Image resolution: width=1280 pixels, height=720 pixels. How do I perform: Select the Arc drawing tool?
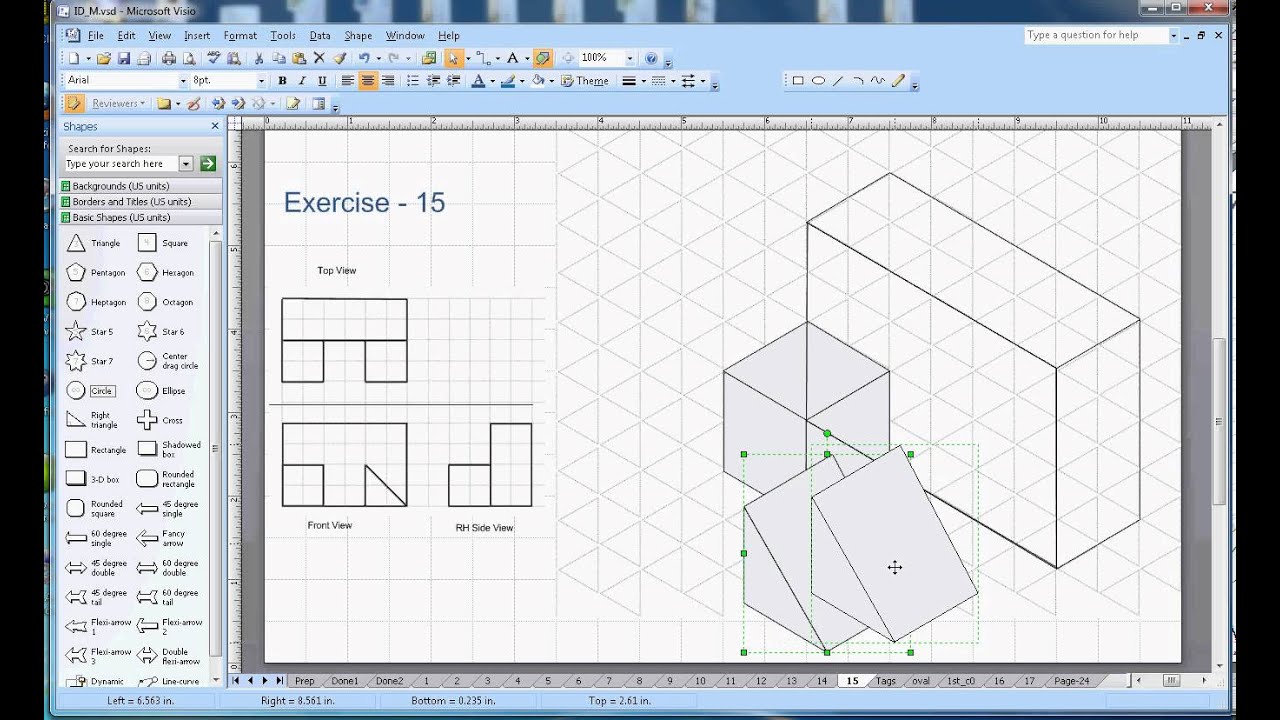click(858, 81)
